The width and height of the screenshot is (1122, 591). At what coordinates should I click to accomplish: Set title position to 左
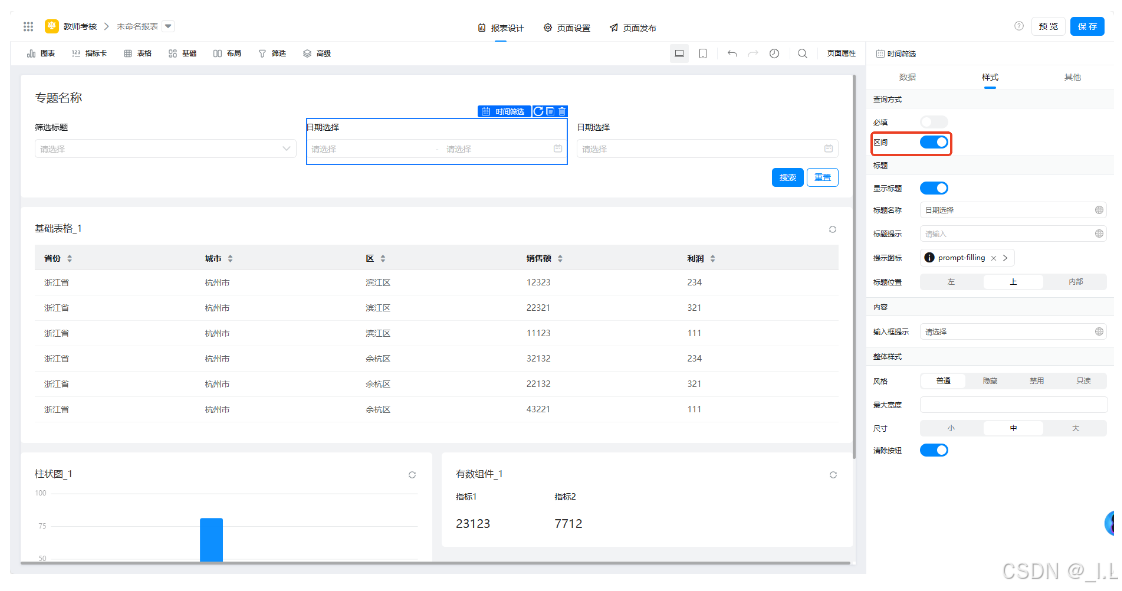951,282
